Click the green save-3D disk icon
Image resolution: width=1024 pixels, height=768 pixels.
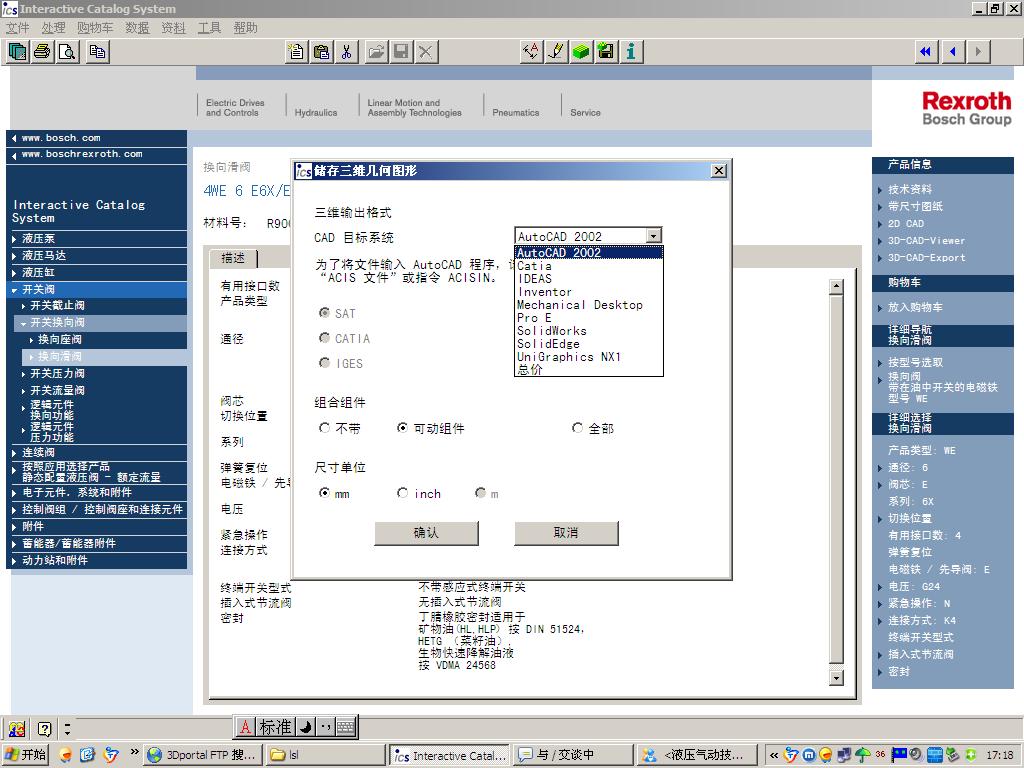click(606, 52)
